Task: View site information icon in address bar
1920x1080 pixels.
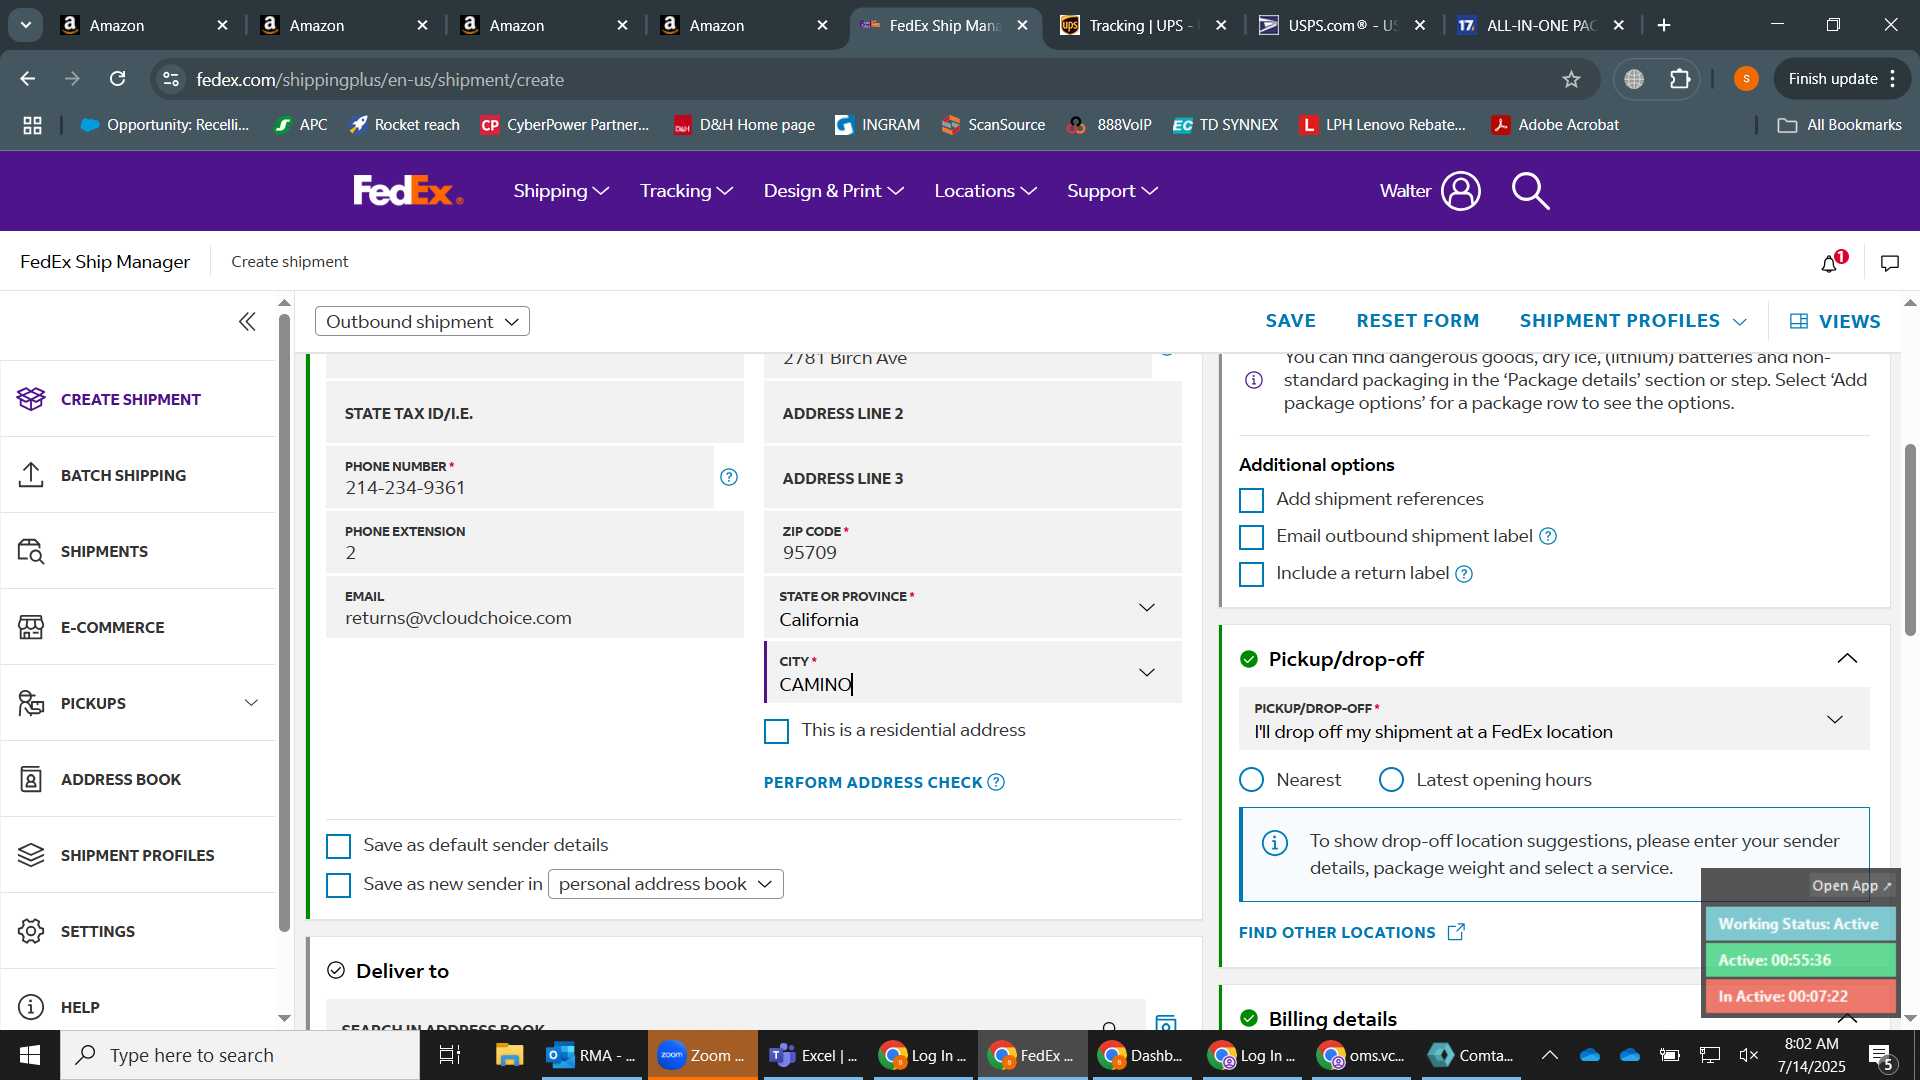Action: pyautogui.click(x=171, y=79)
